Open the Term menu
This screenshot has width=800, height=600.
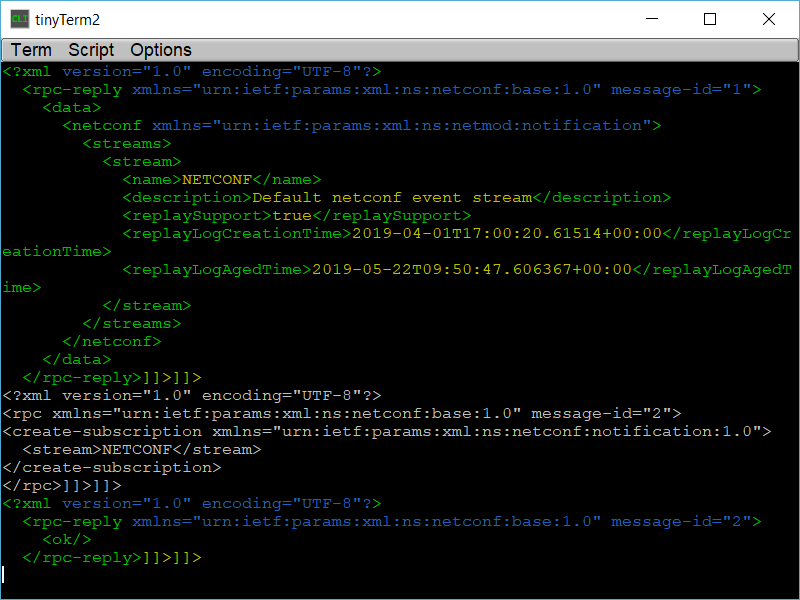click(x=31, y=50)
